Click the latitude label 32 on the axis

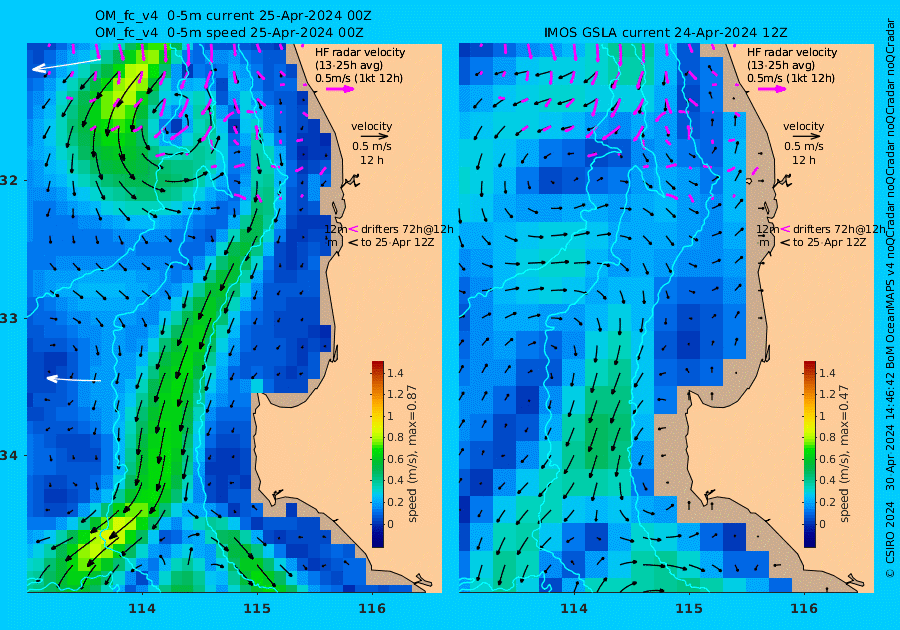[9, 180]
